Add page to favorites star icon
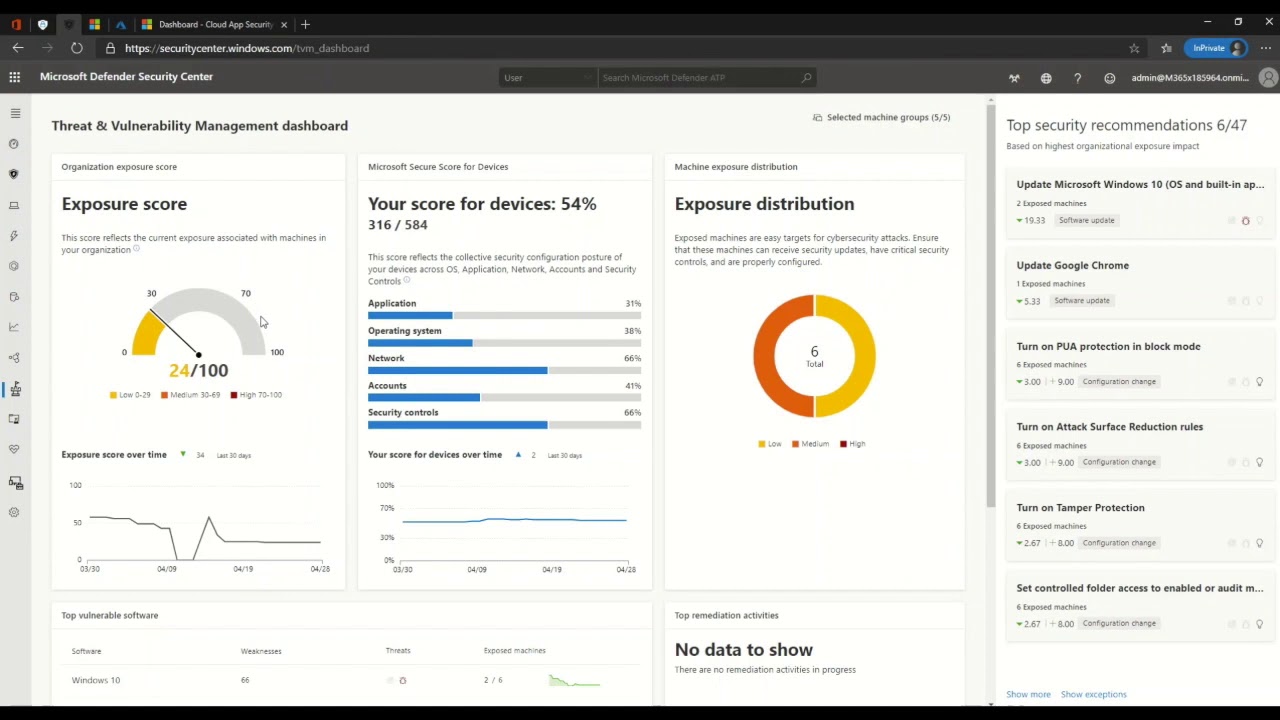This screenshot has height=720, width=1280. pos(1134,48)
